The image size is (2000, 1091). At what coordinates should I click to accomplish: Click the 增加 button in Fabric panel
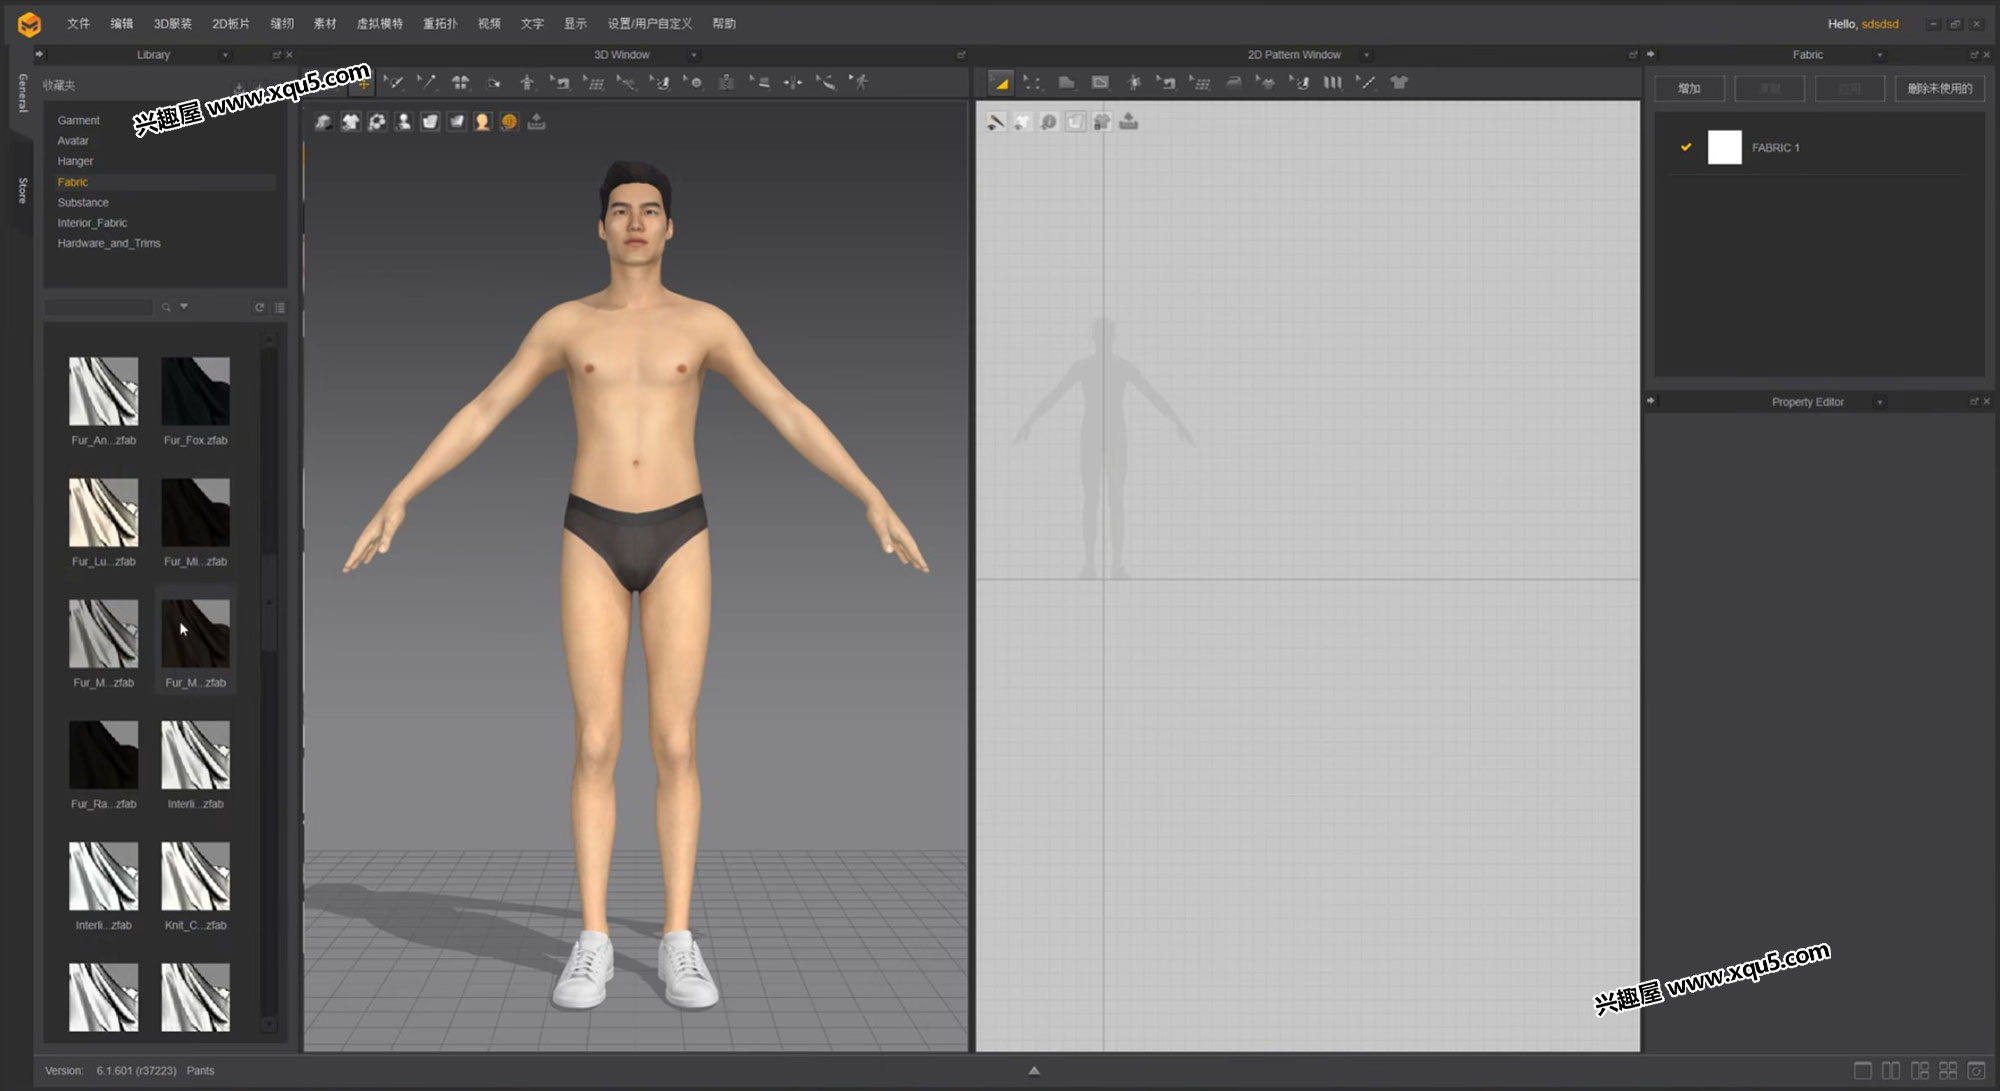click(x=1689, y=89)
